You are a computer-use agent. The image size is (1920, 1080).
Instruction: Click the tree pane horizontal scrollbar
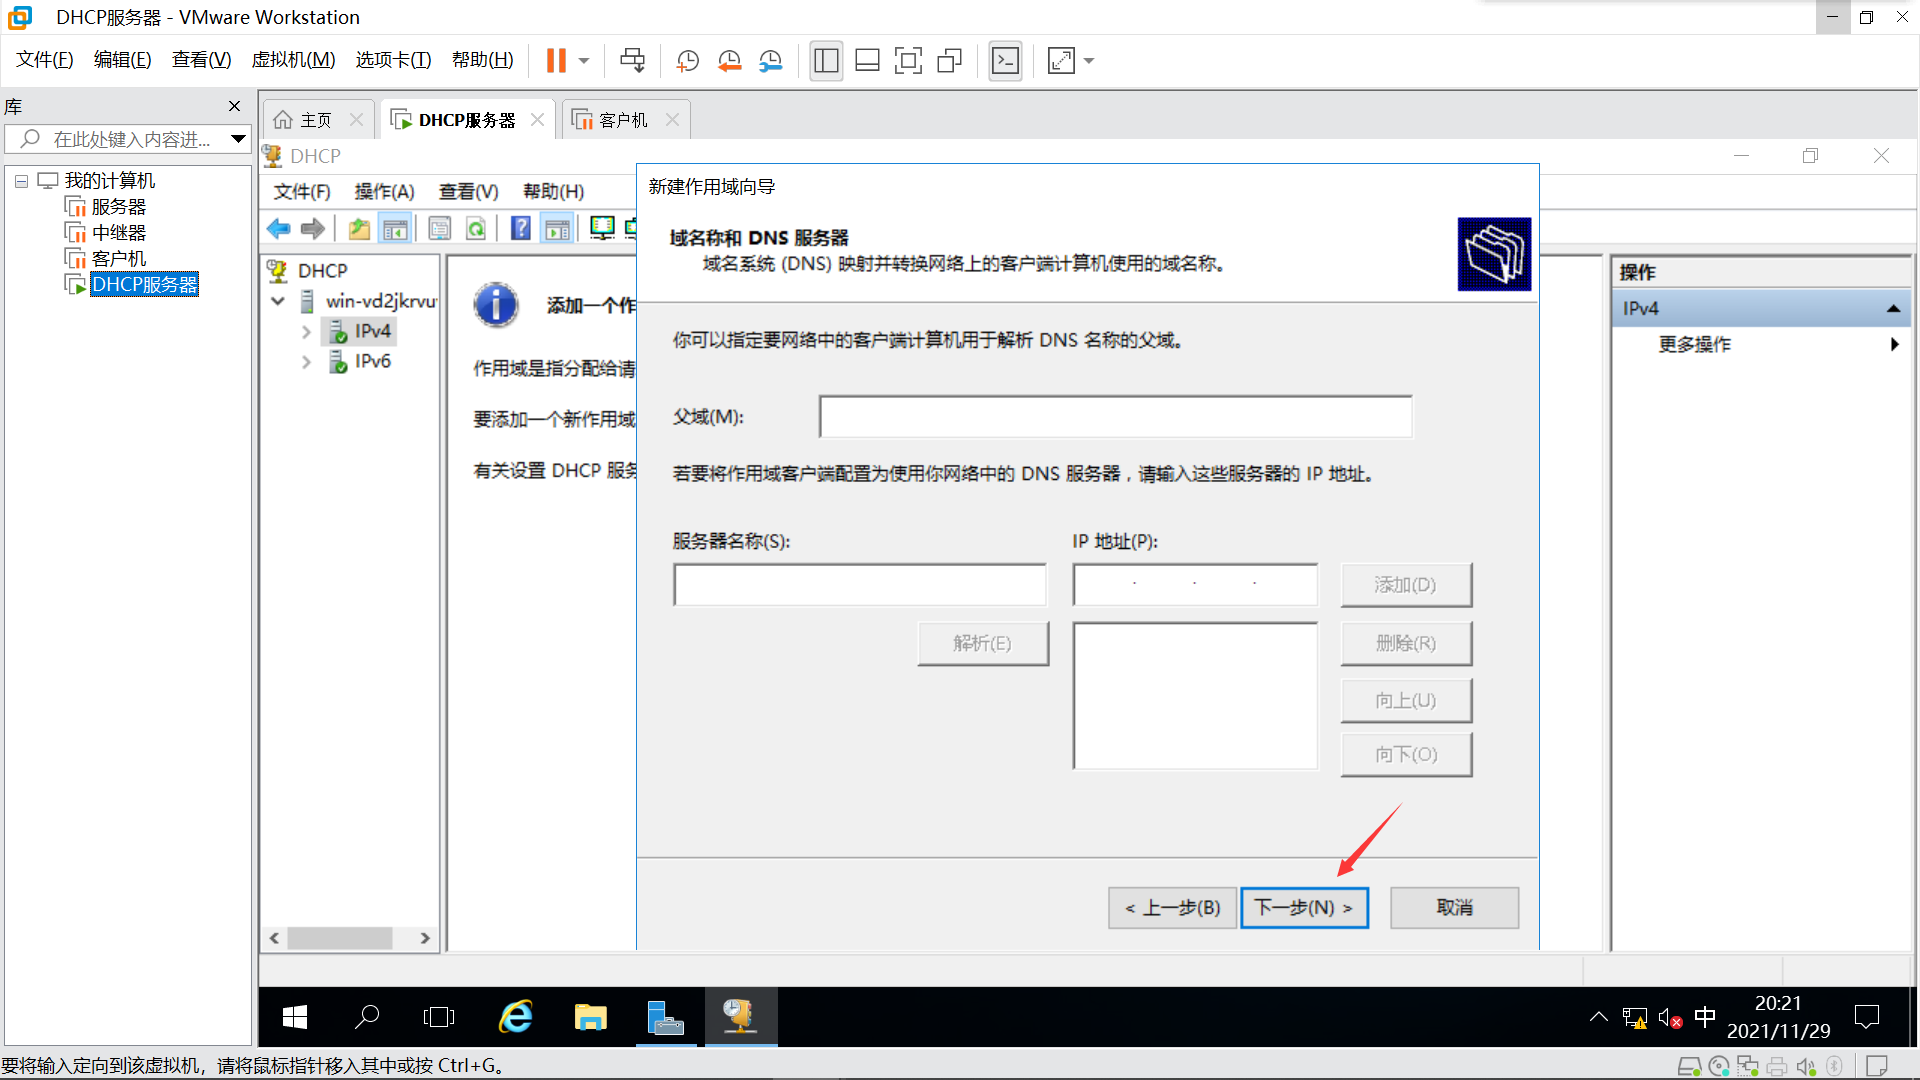(340, 938)
